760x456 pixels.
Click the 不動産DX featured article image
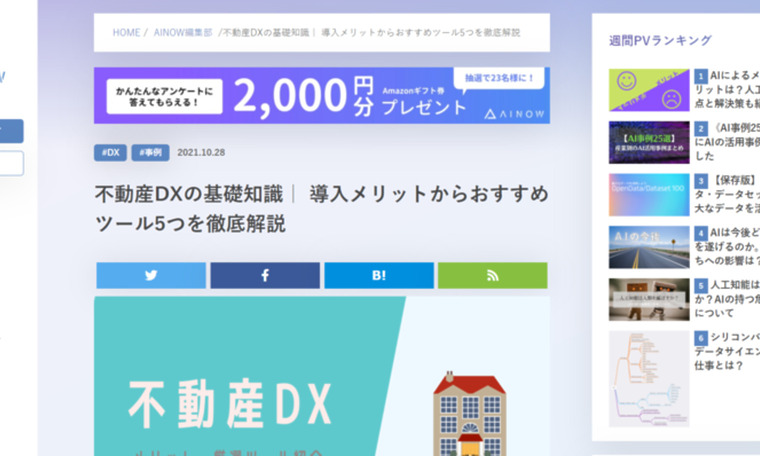click(321, 380)
